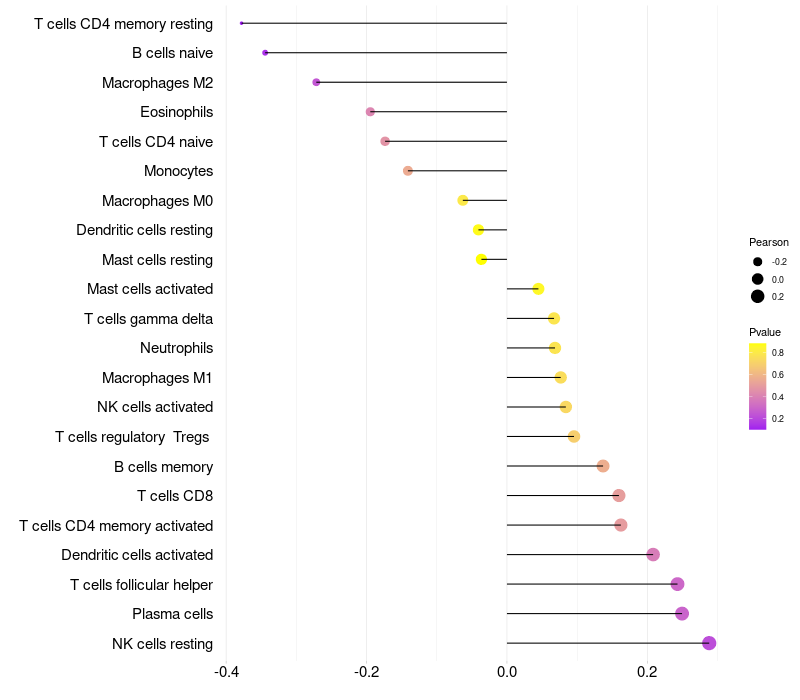Select the Mast cells resting yellow dot

coord(482,259)
